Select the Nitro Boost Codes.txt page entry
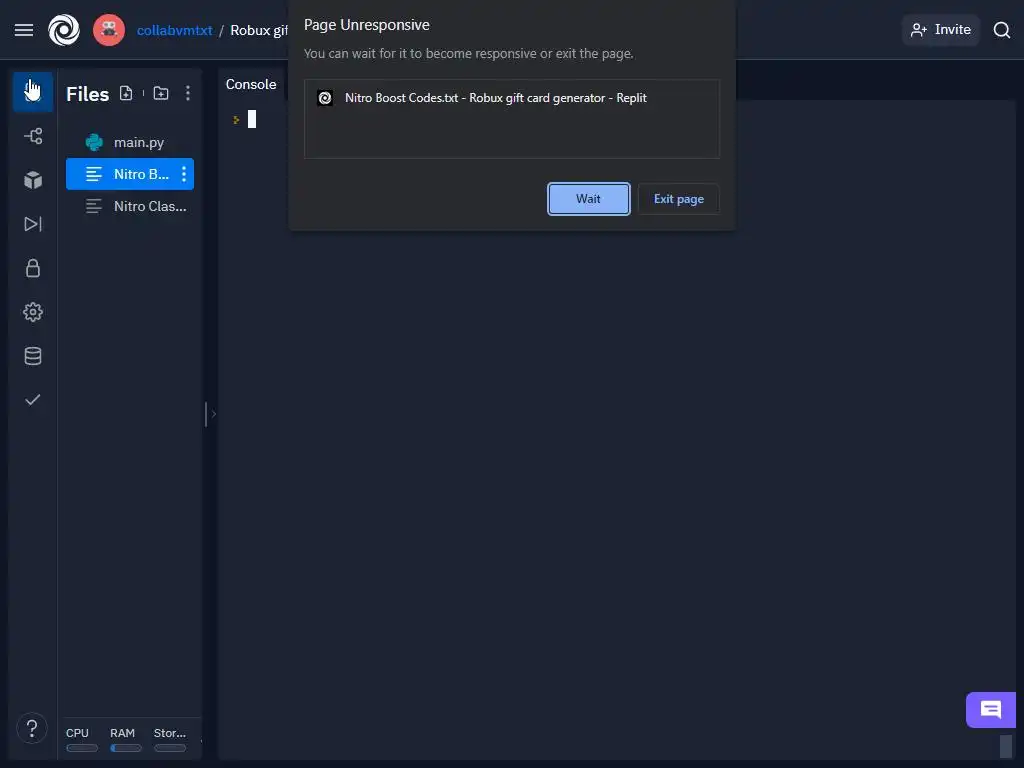1024x768 pixels. click(x=512, y=98)
